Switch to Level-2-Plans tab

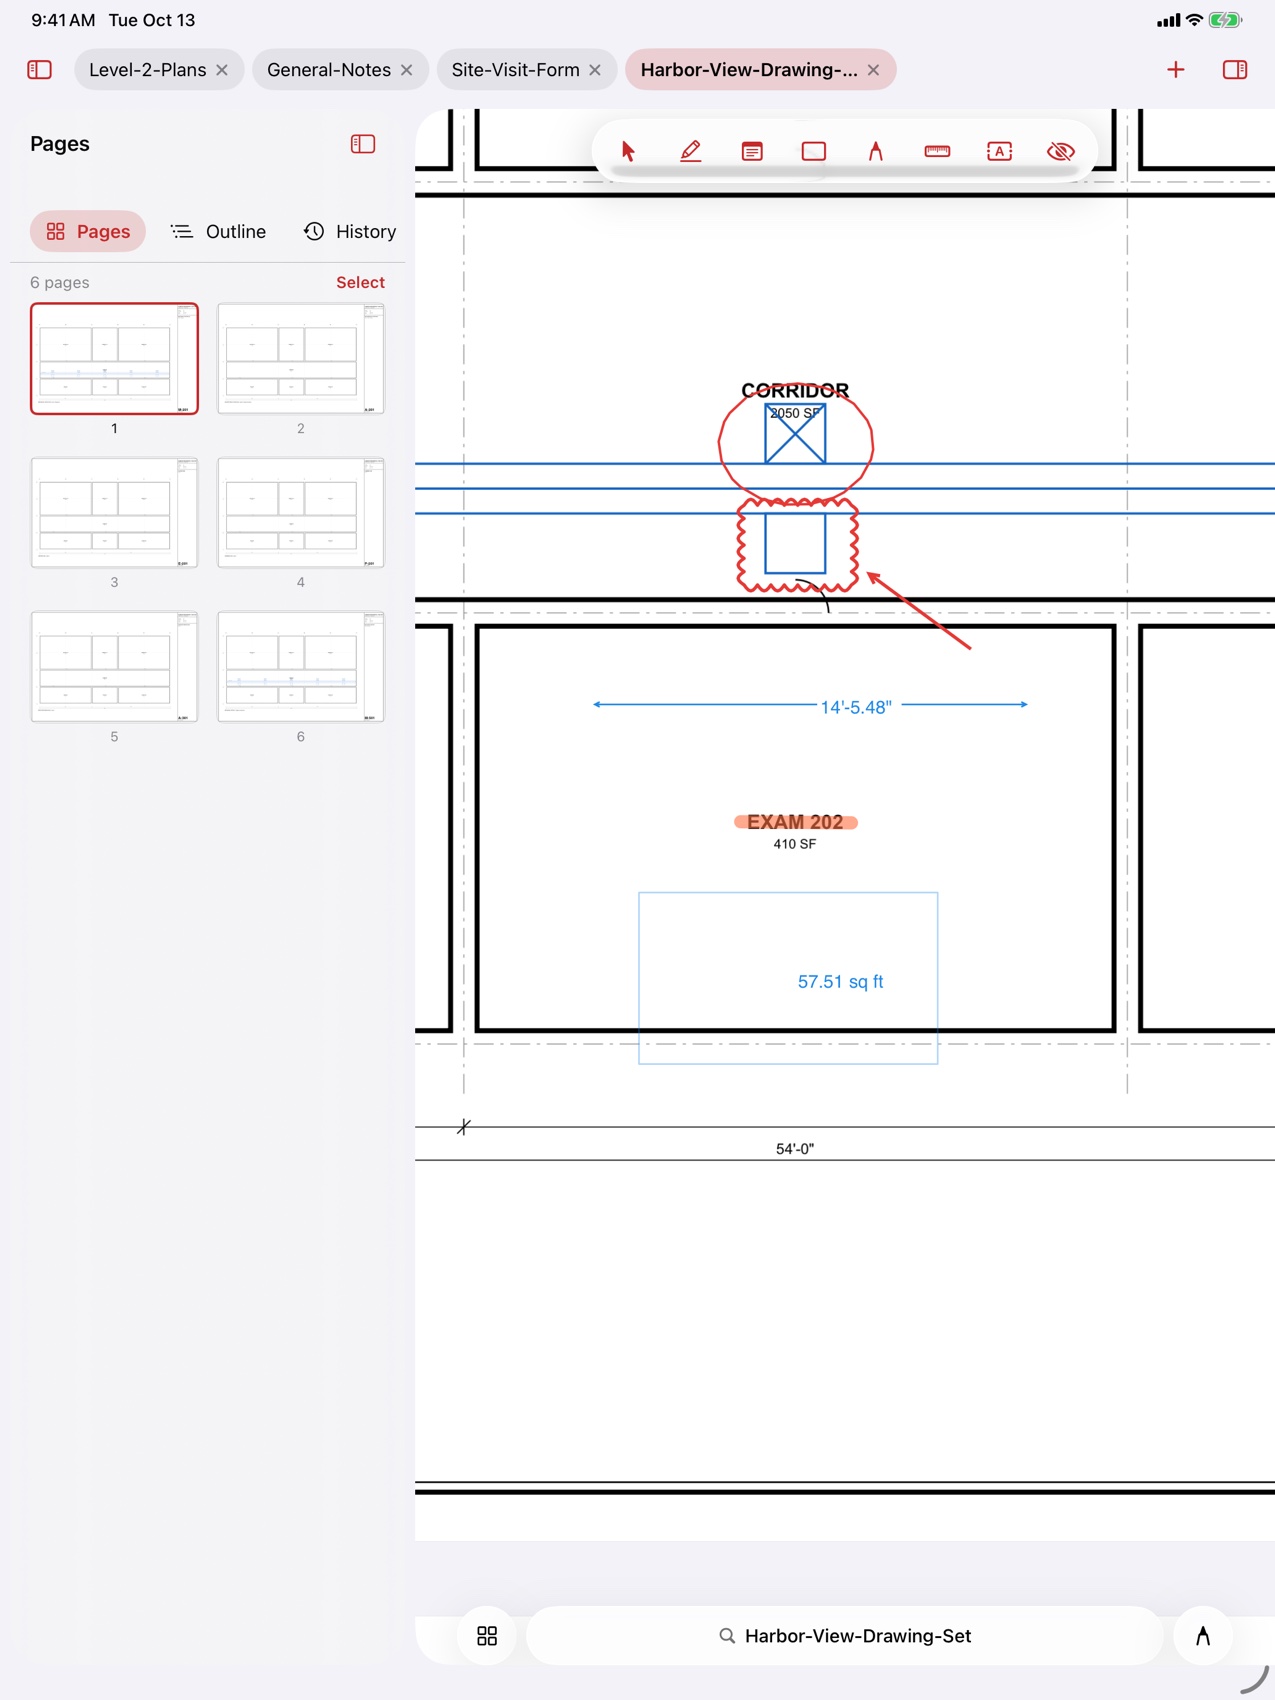(x=147, y=70)
